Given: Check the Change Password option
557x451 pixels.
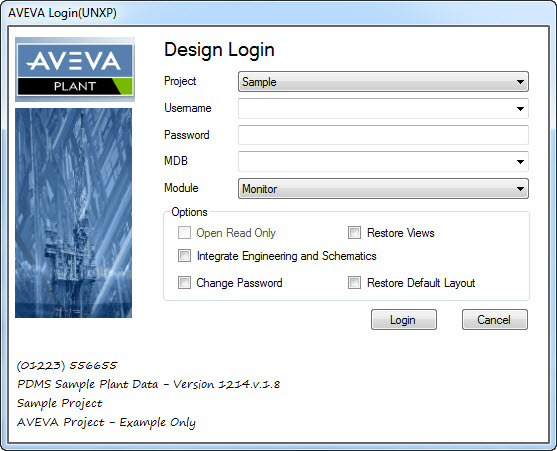Looking at the screenshot, I should pos(184,283).
